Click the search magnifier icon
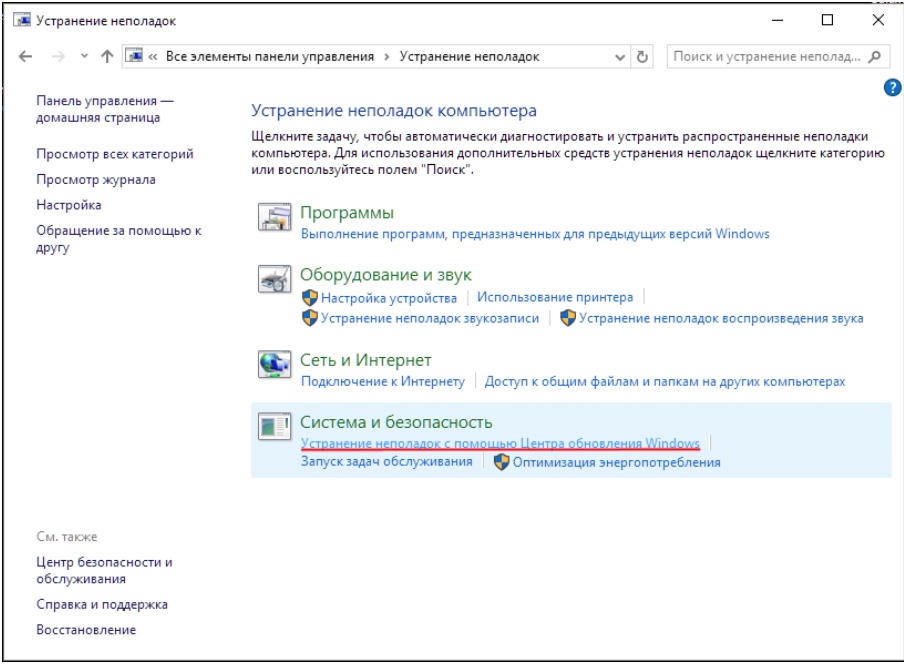 (x=875, y=57)
